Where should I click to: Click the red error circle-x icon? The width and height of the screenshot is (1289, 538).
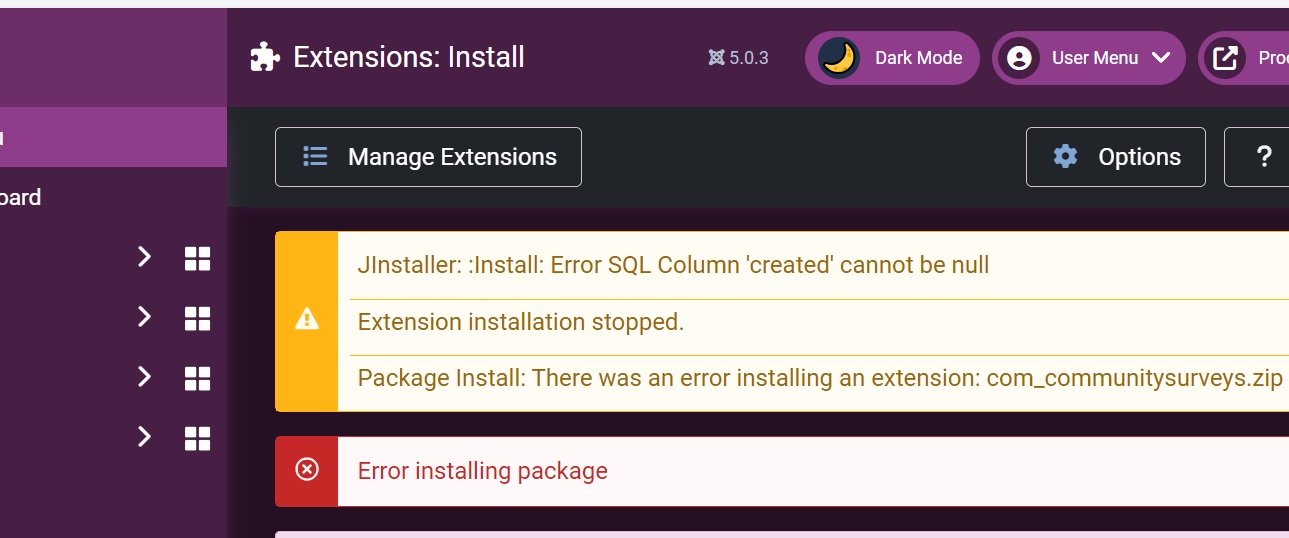[x=307, y=470]
